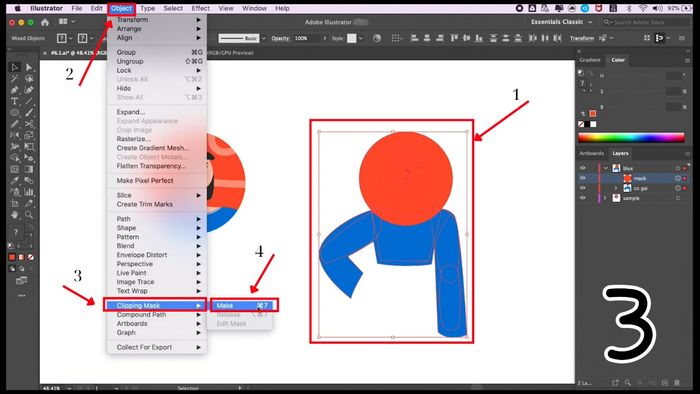Click the color spectrum bar
Screen dimensions: 700x394
631,138
